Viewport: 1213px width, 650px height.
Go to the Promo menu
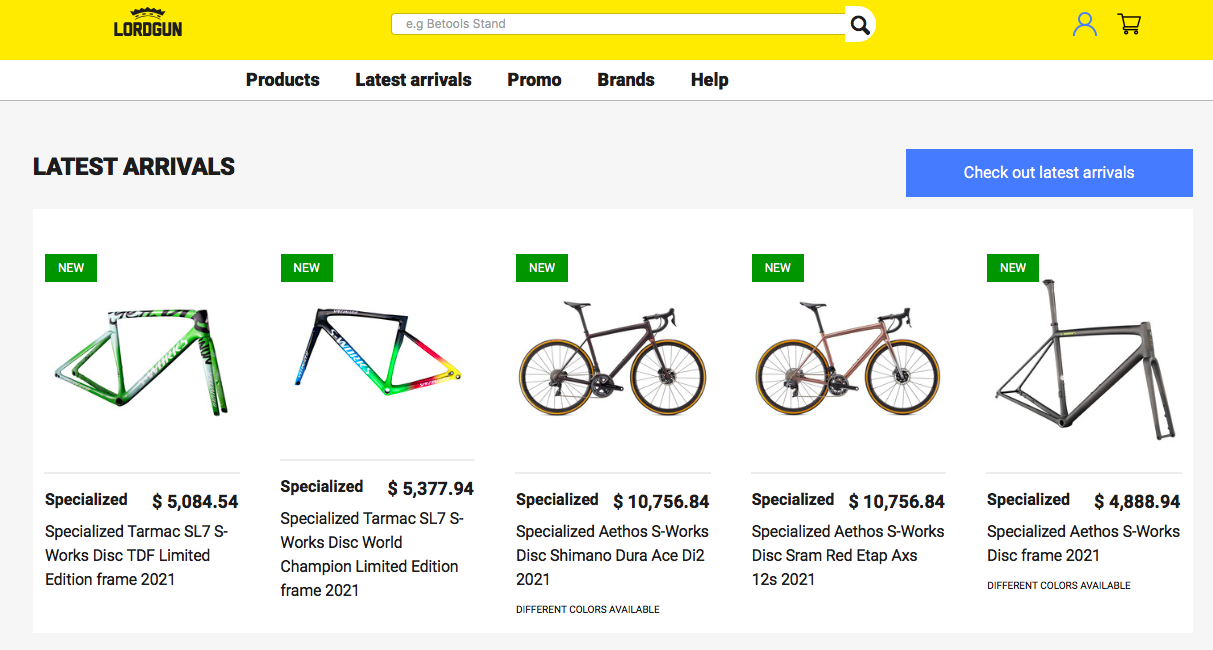(x=534, y=80)
